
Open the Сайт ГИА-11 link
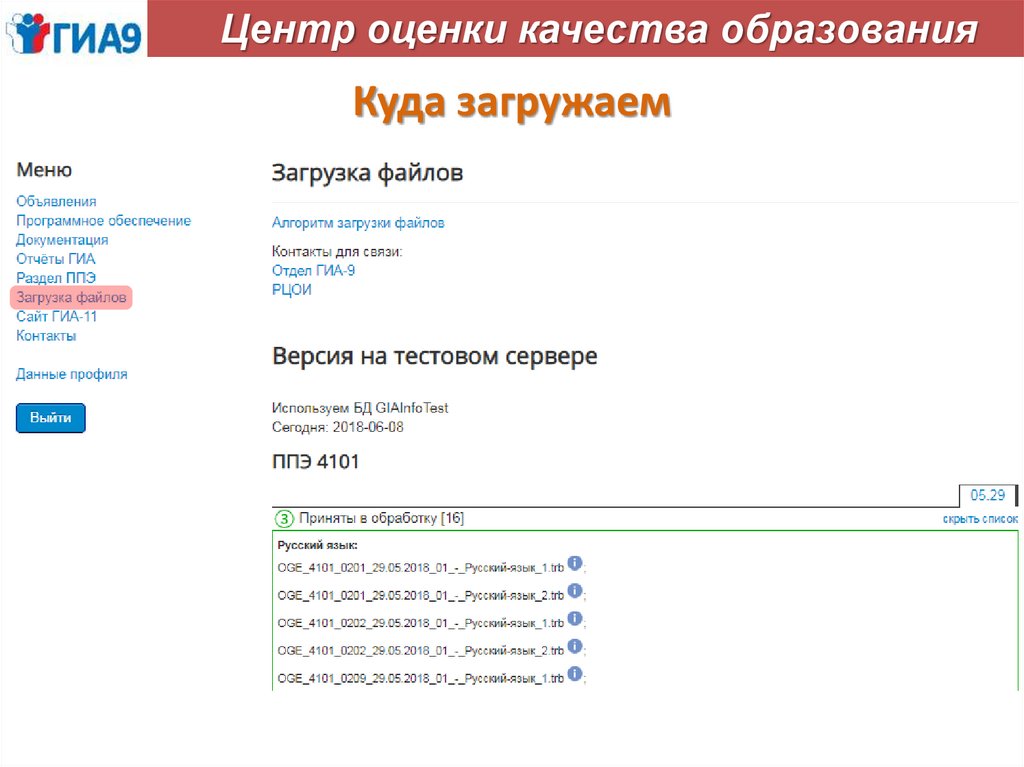57,316
